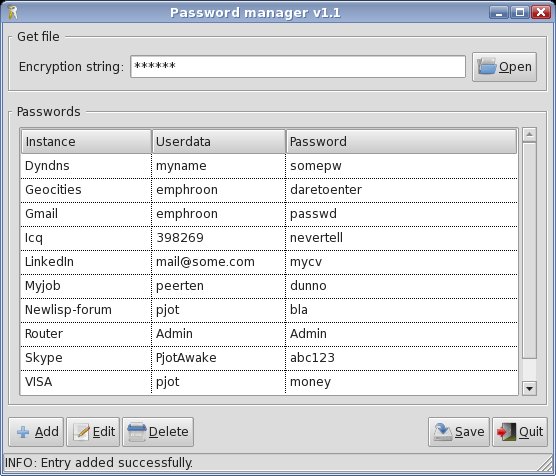Click the Quit button label

[531, 432]
